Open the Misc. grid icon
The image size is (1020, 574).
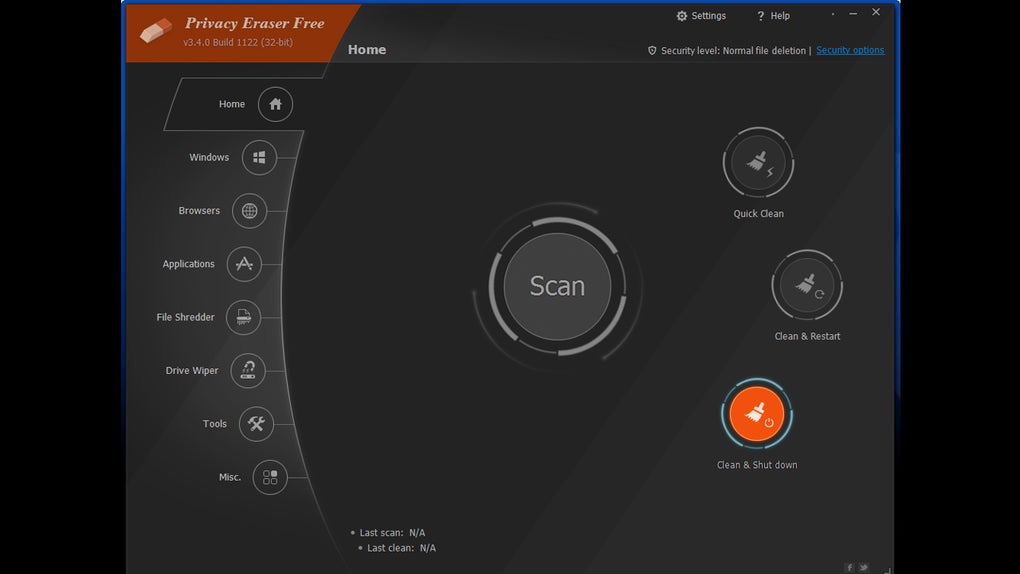click(x=270, y=477)
